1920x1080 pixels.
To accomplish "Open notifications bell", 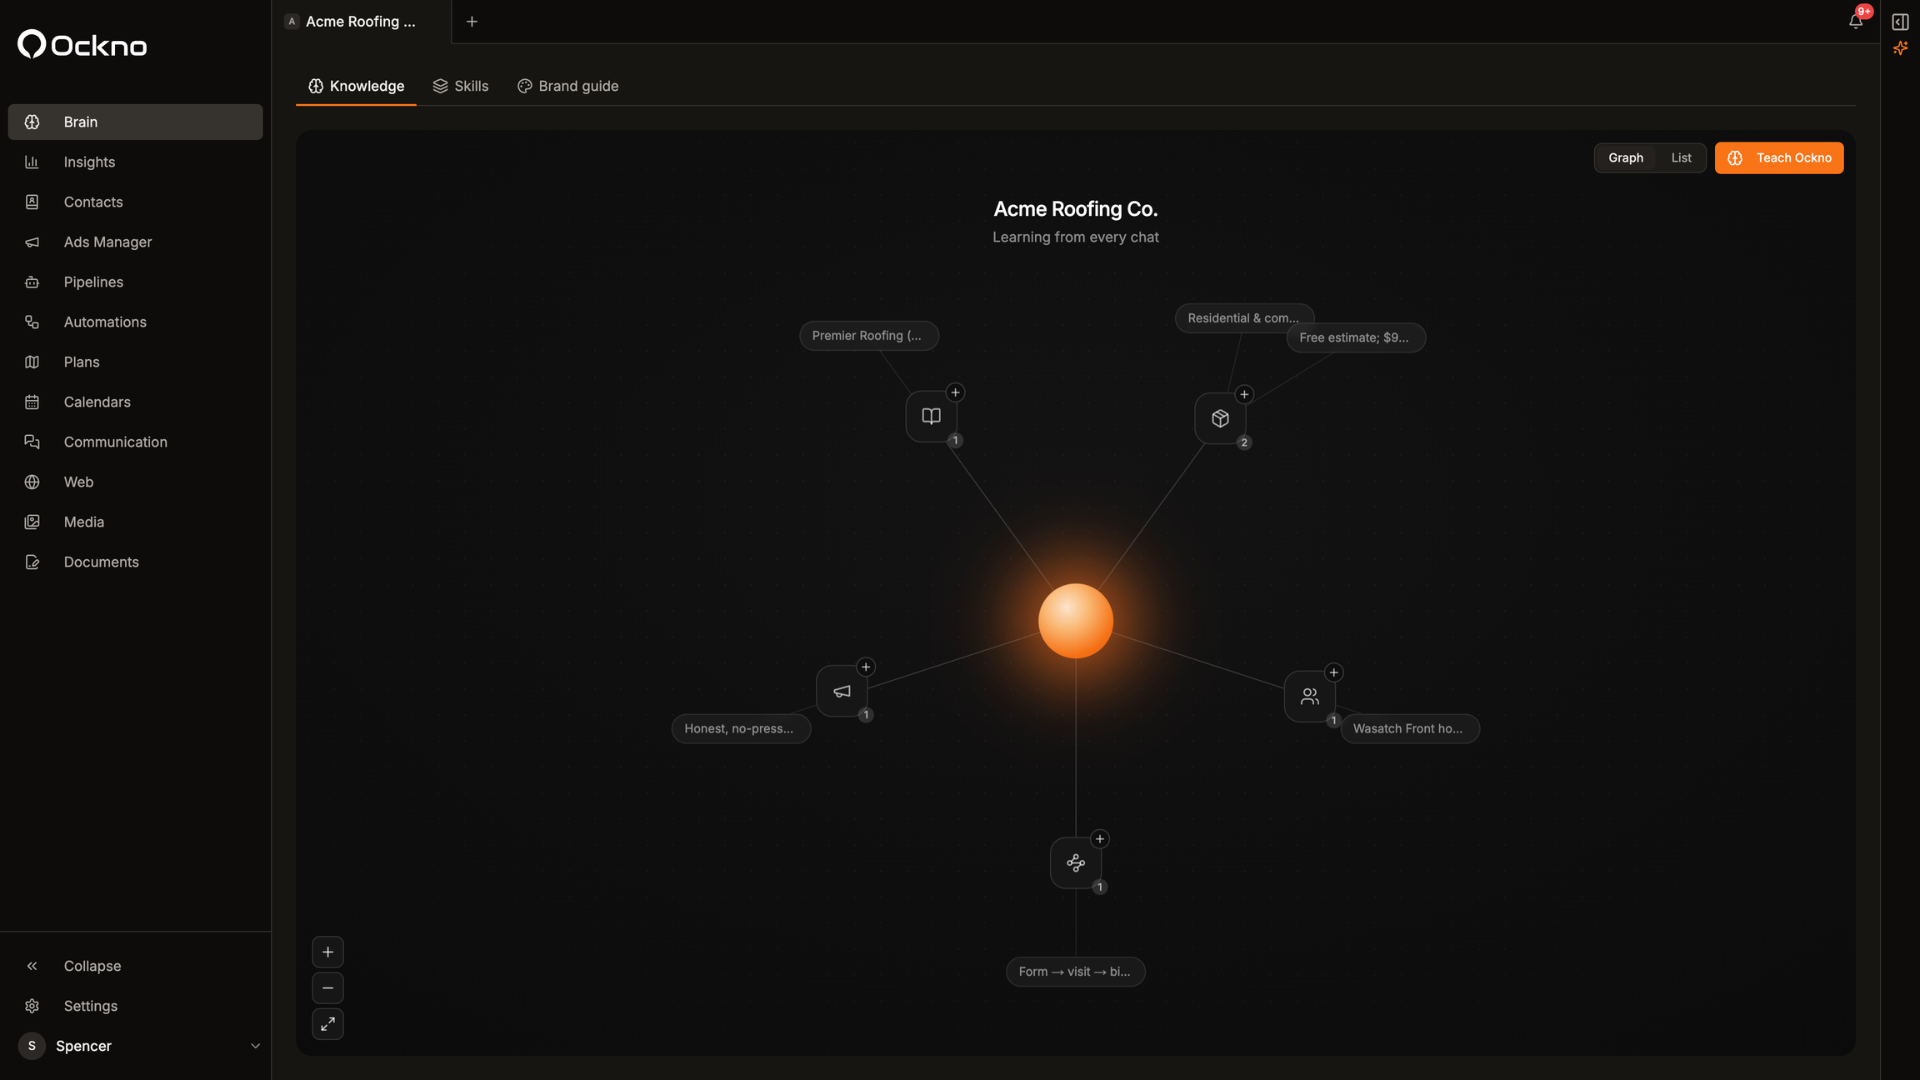I will [1856, 21].
